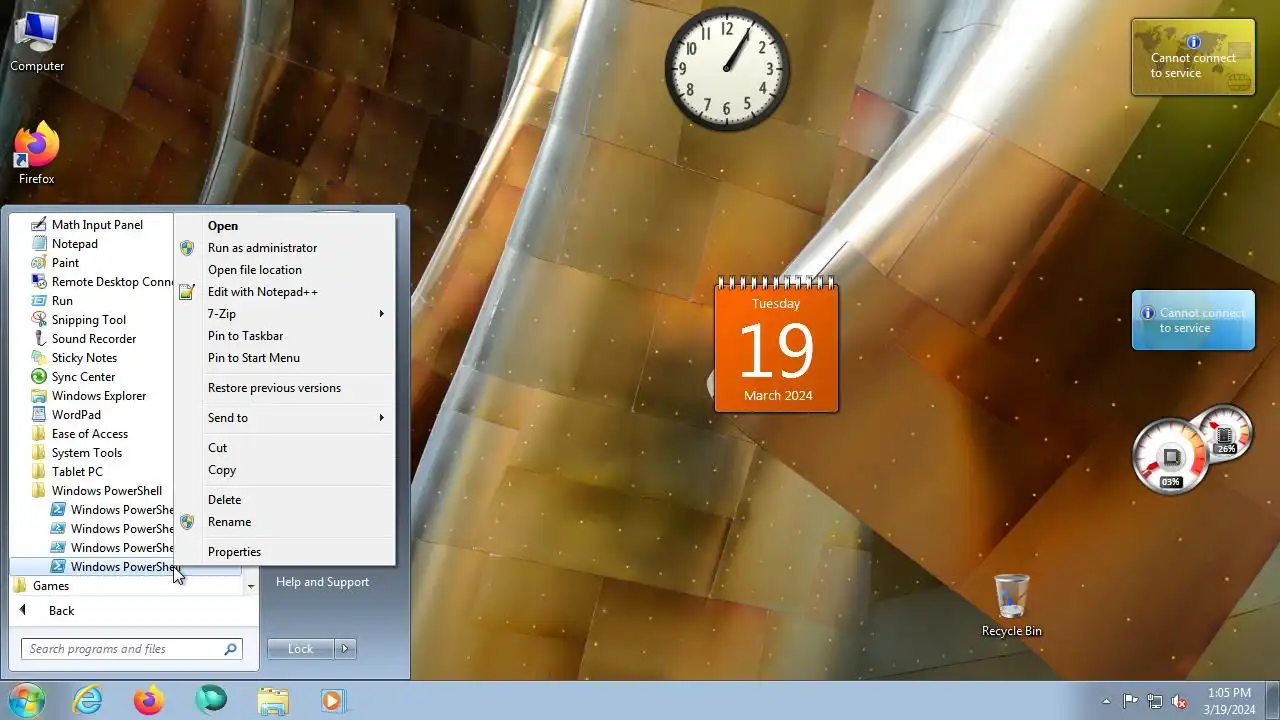This screenshot has width=1280, height=720.
Task: Choose Restore previous versions
Action: (286, 388)
